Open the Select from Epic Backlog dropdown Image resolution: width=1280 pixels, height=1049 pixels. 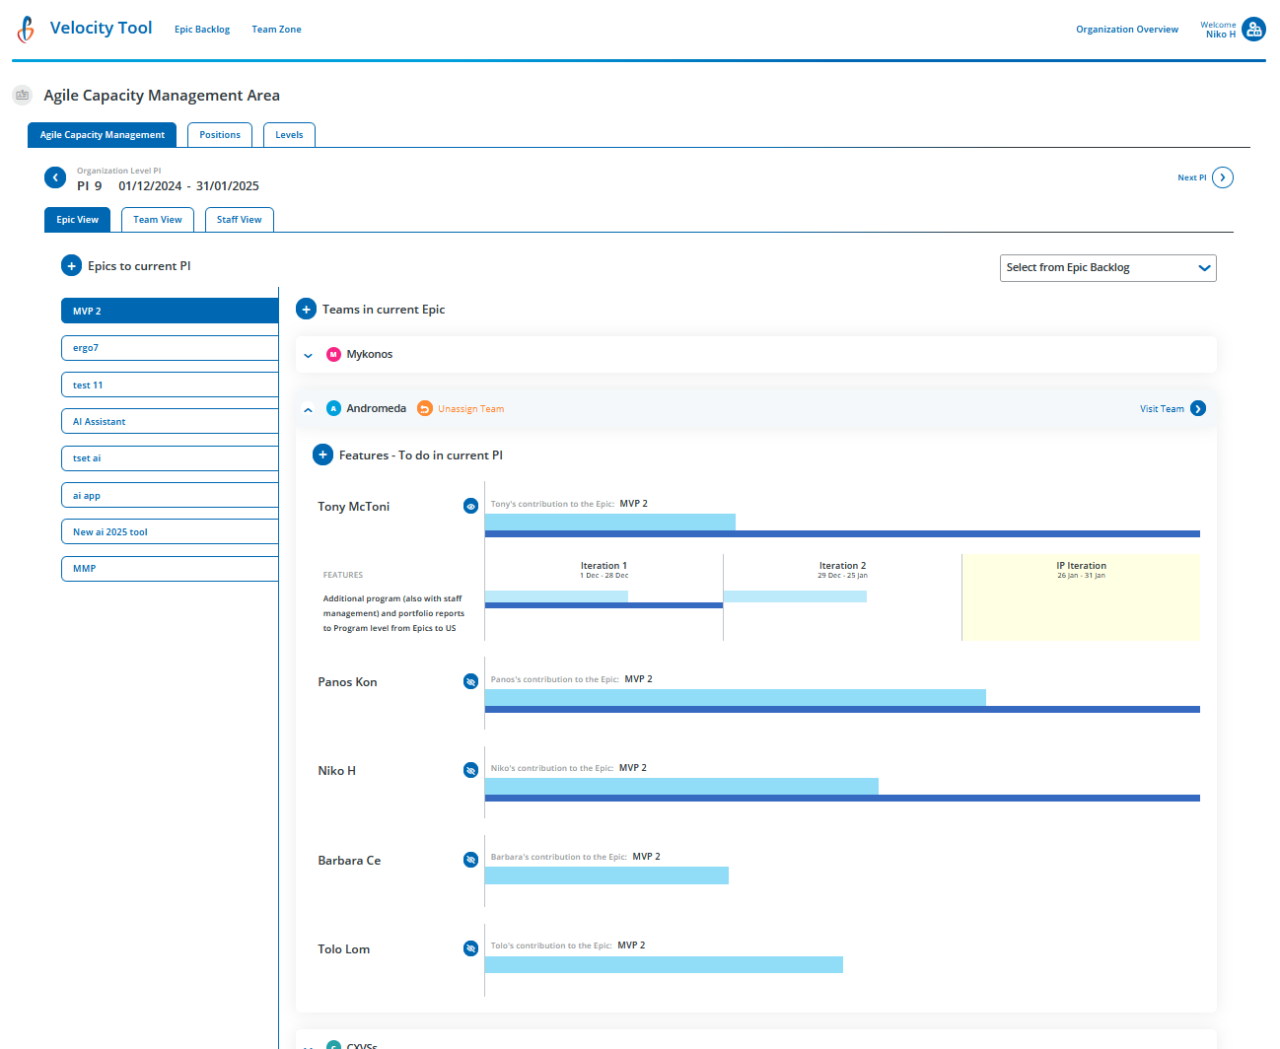tap(1108, 267)
